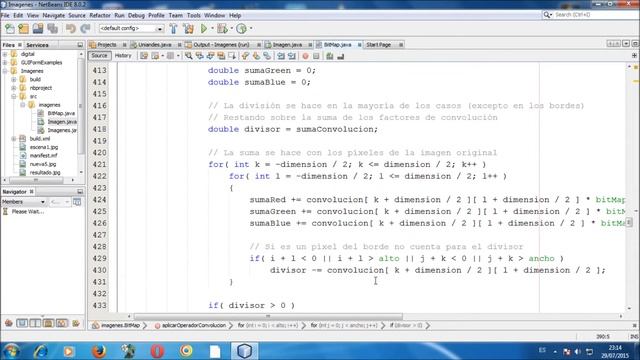Viewport: 640px width, 360px height.
Task: Click the Toggle Bookmark icon
Action: coord(267,56)
